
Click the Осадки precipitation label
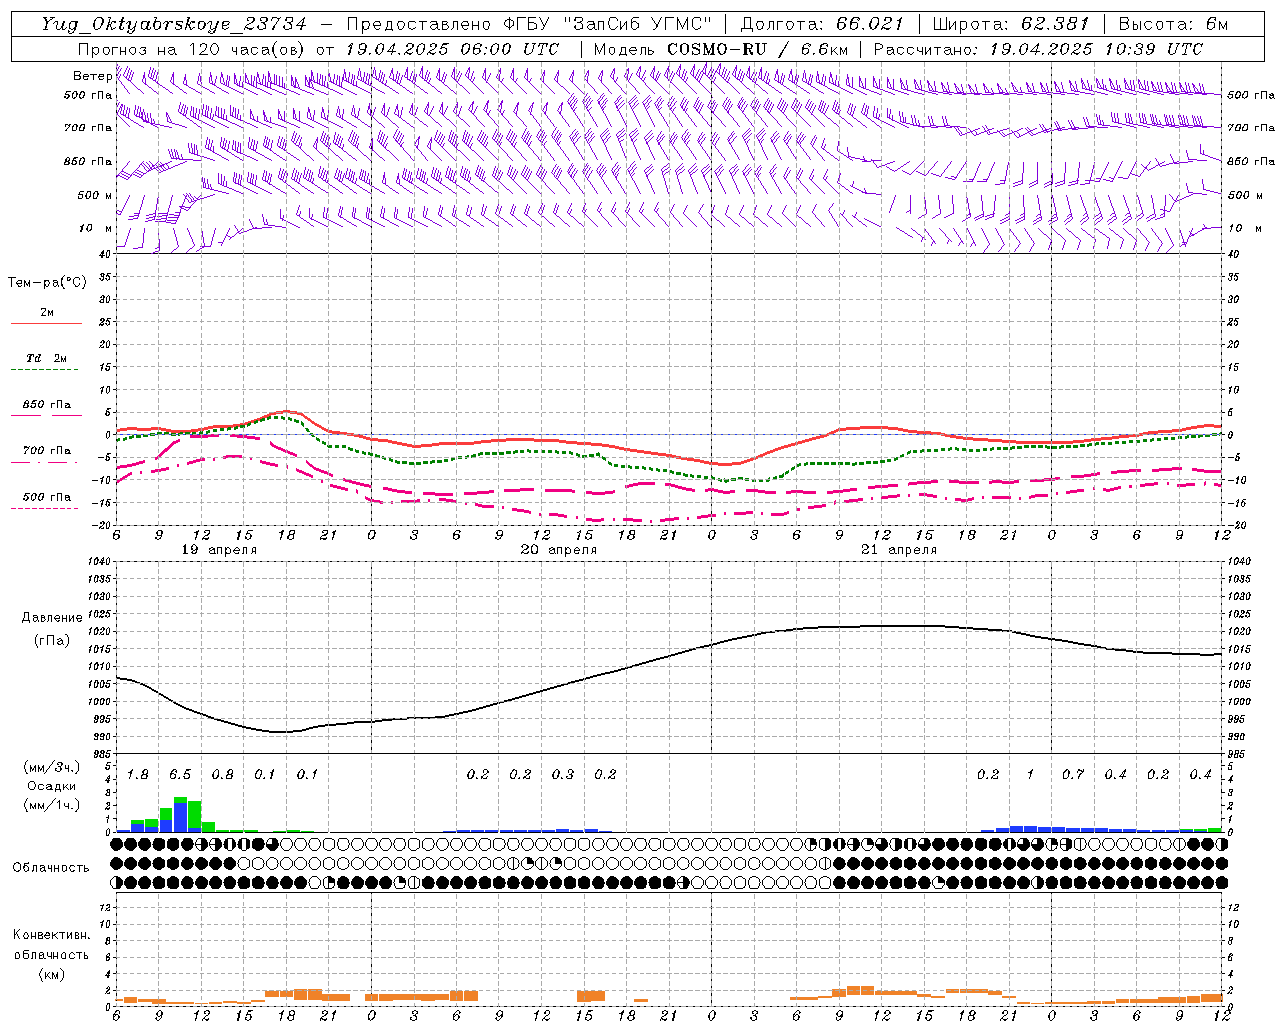tap(51, 786)
